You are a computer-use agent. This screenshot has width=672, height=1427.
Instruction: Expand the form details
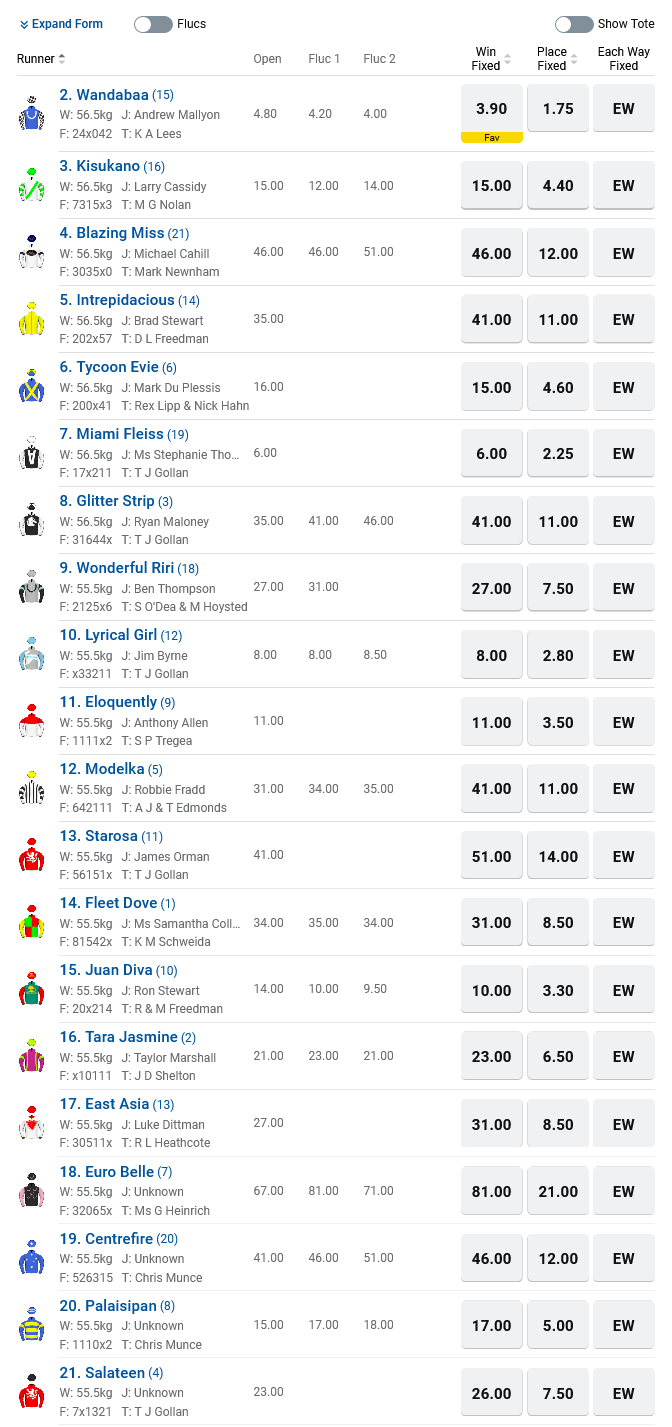61,24
